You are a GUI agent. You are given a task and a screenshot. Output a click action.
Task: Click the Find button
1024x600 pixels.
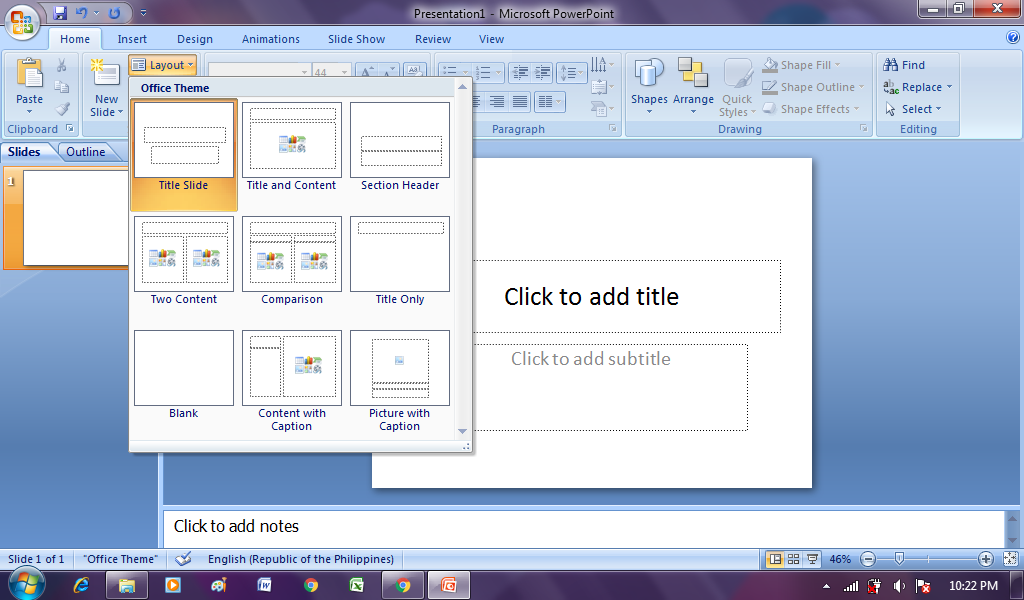(903, 64)
